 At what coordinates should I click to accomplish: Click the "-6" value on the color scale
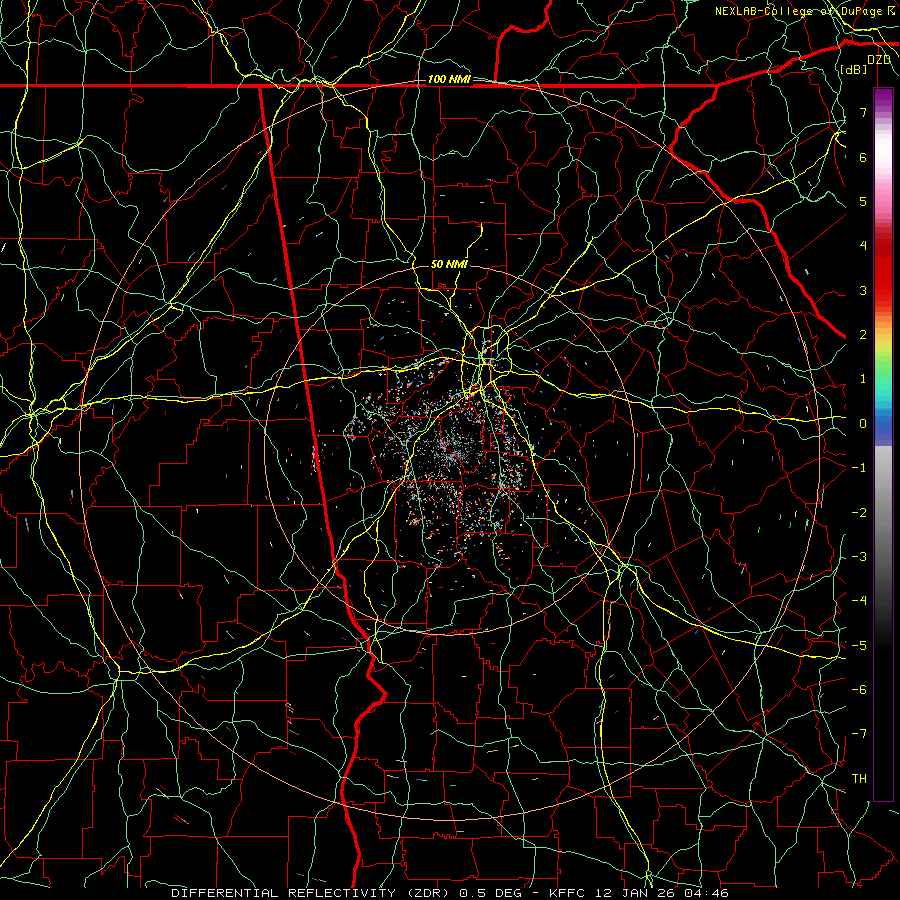point(859,690)
